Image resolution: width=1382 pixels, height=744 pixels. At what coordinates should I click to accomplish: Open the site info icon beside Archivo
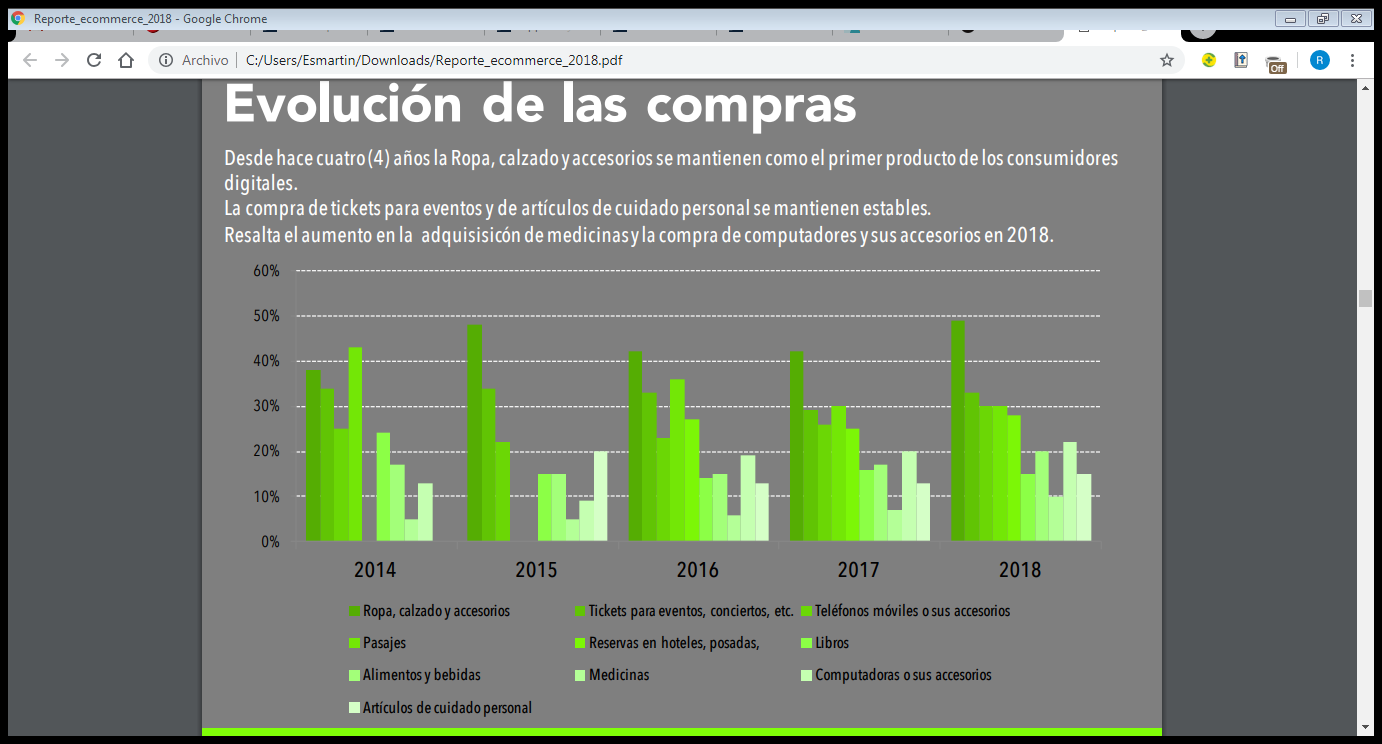tap(166, 60)
